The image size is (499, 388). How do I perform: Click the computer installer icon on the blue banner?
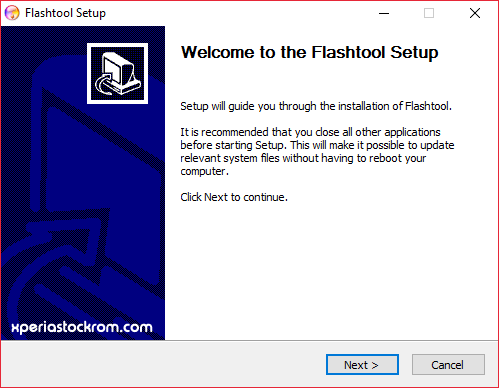click(x=117, y=74)
